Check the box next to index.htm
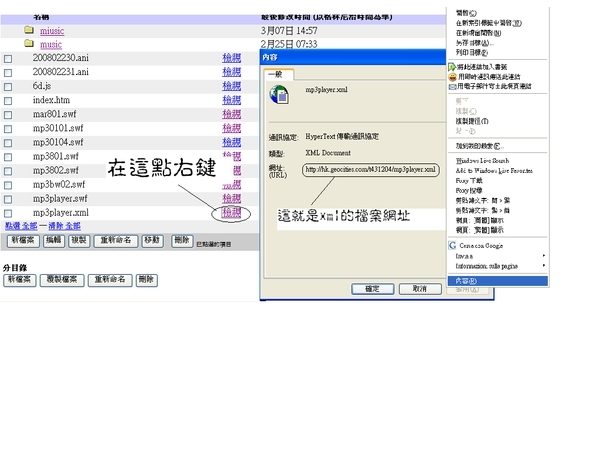This screenshot has width=600, height=450. click(x=8, y=101)
